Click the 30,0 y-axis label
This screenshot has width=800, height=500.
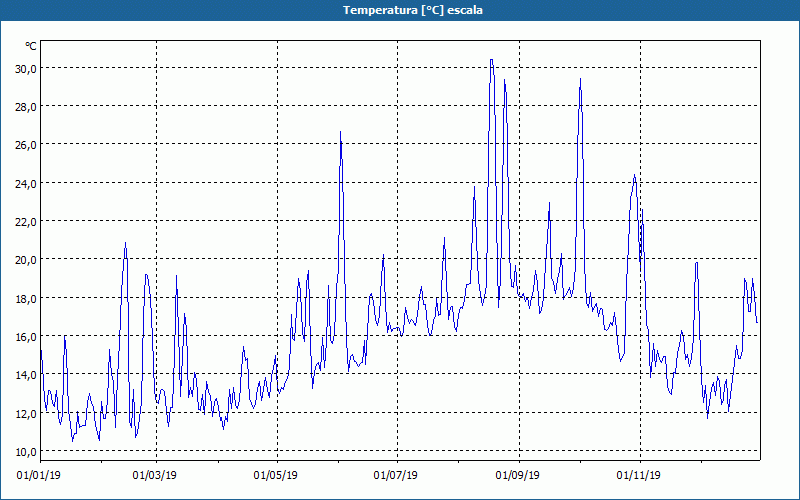point(26,68)
